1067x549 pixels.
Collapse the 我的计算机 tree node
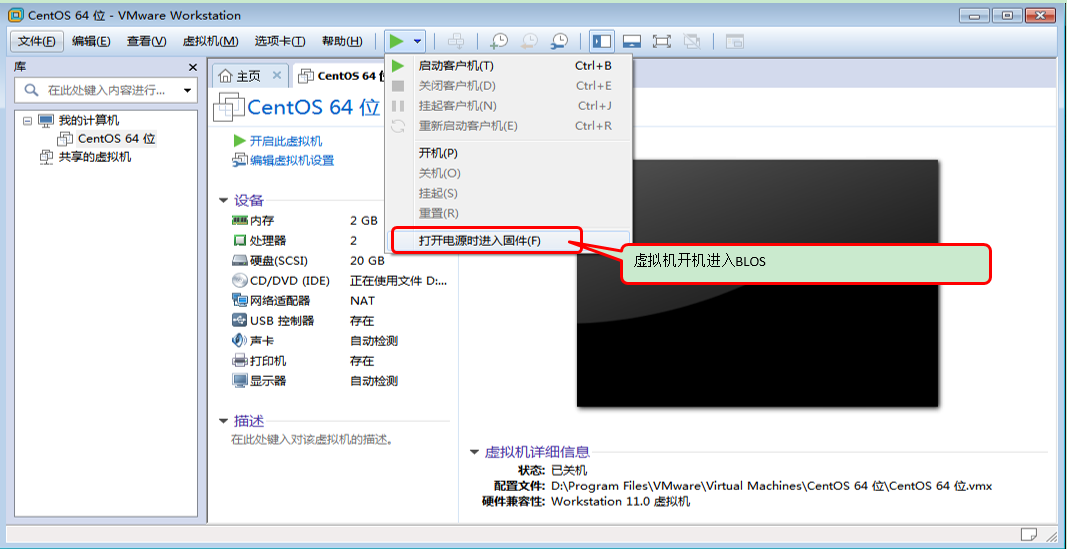coord(27,120)
